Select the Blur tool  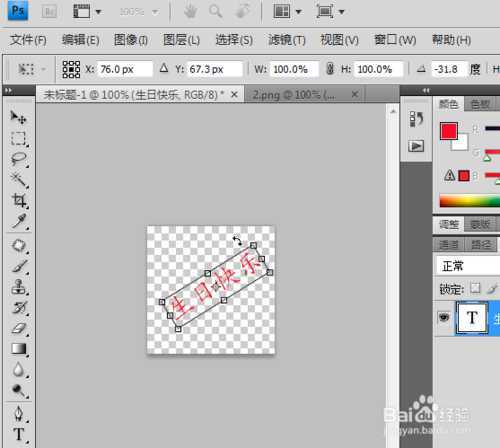[x=18, y=370]
